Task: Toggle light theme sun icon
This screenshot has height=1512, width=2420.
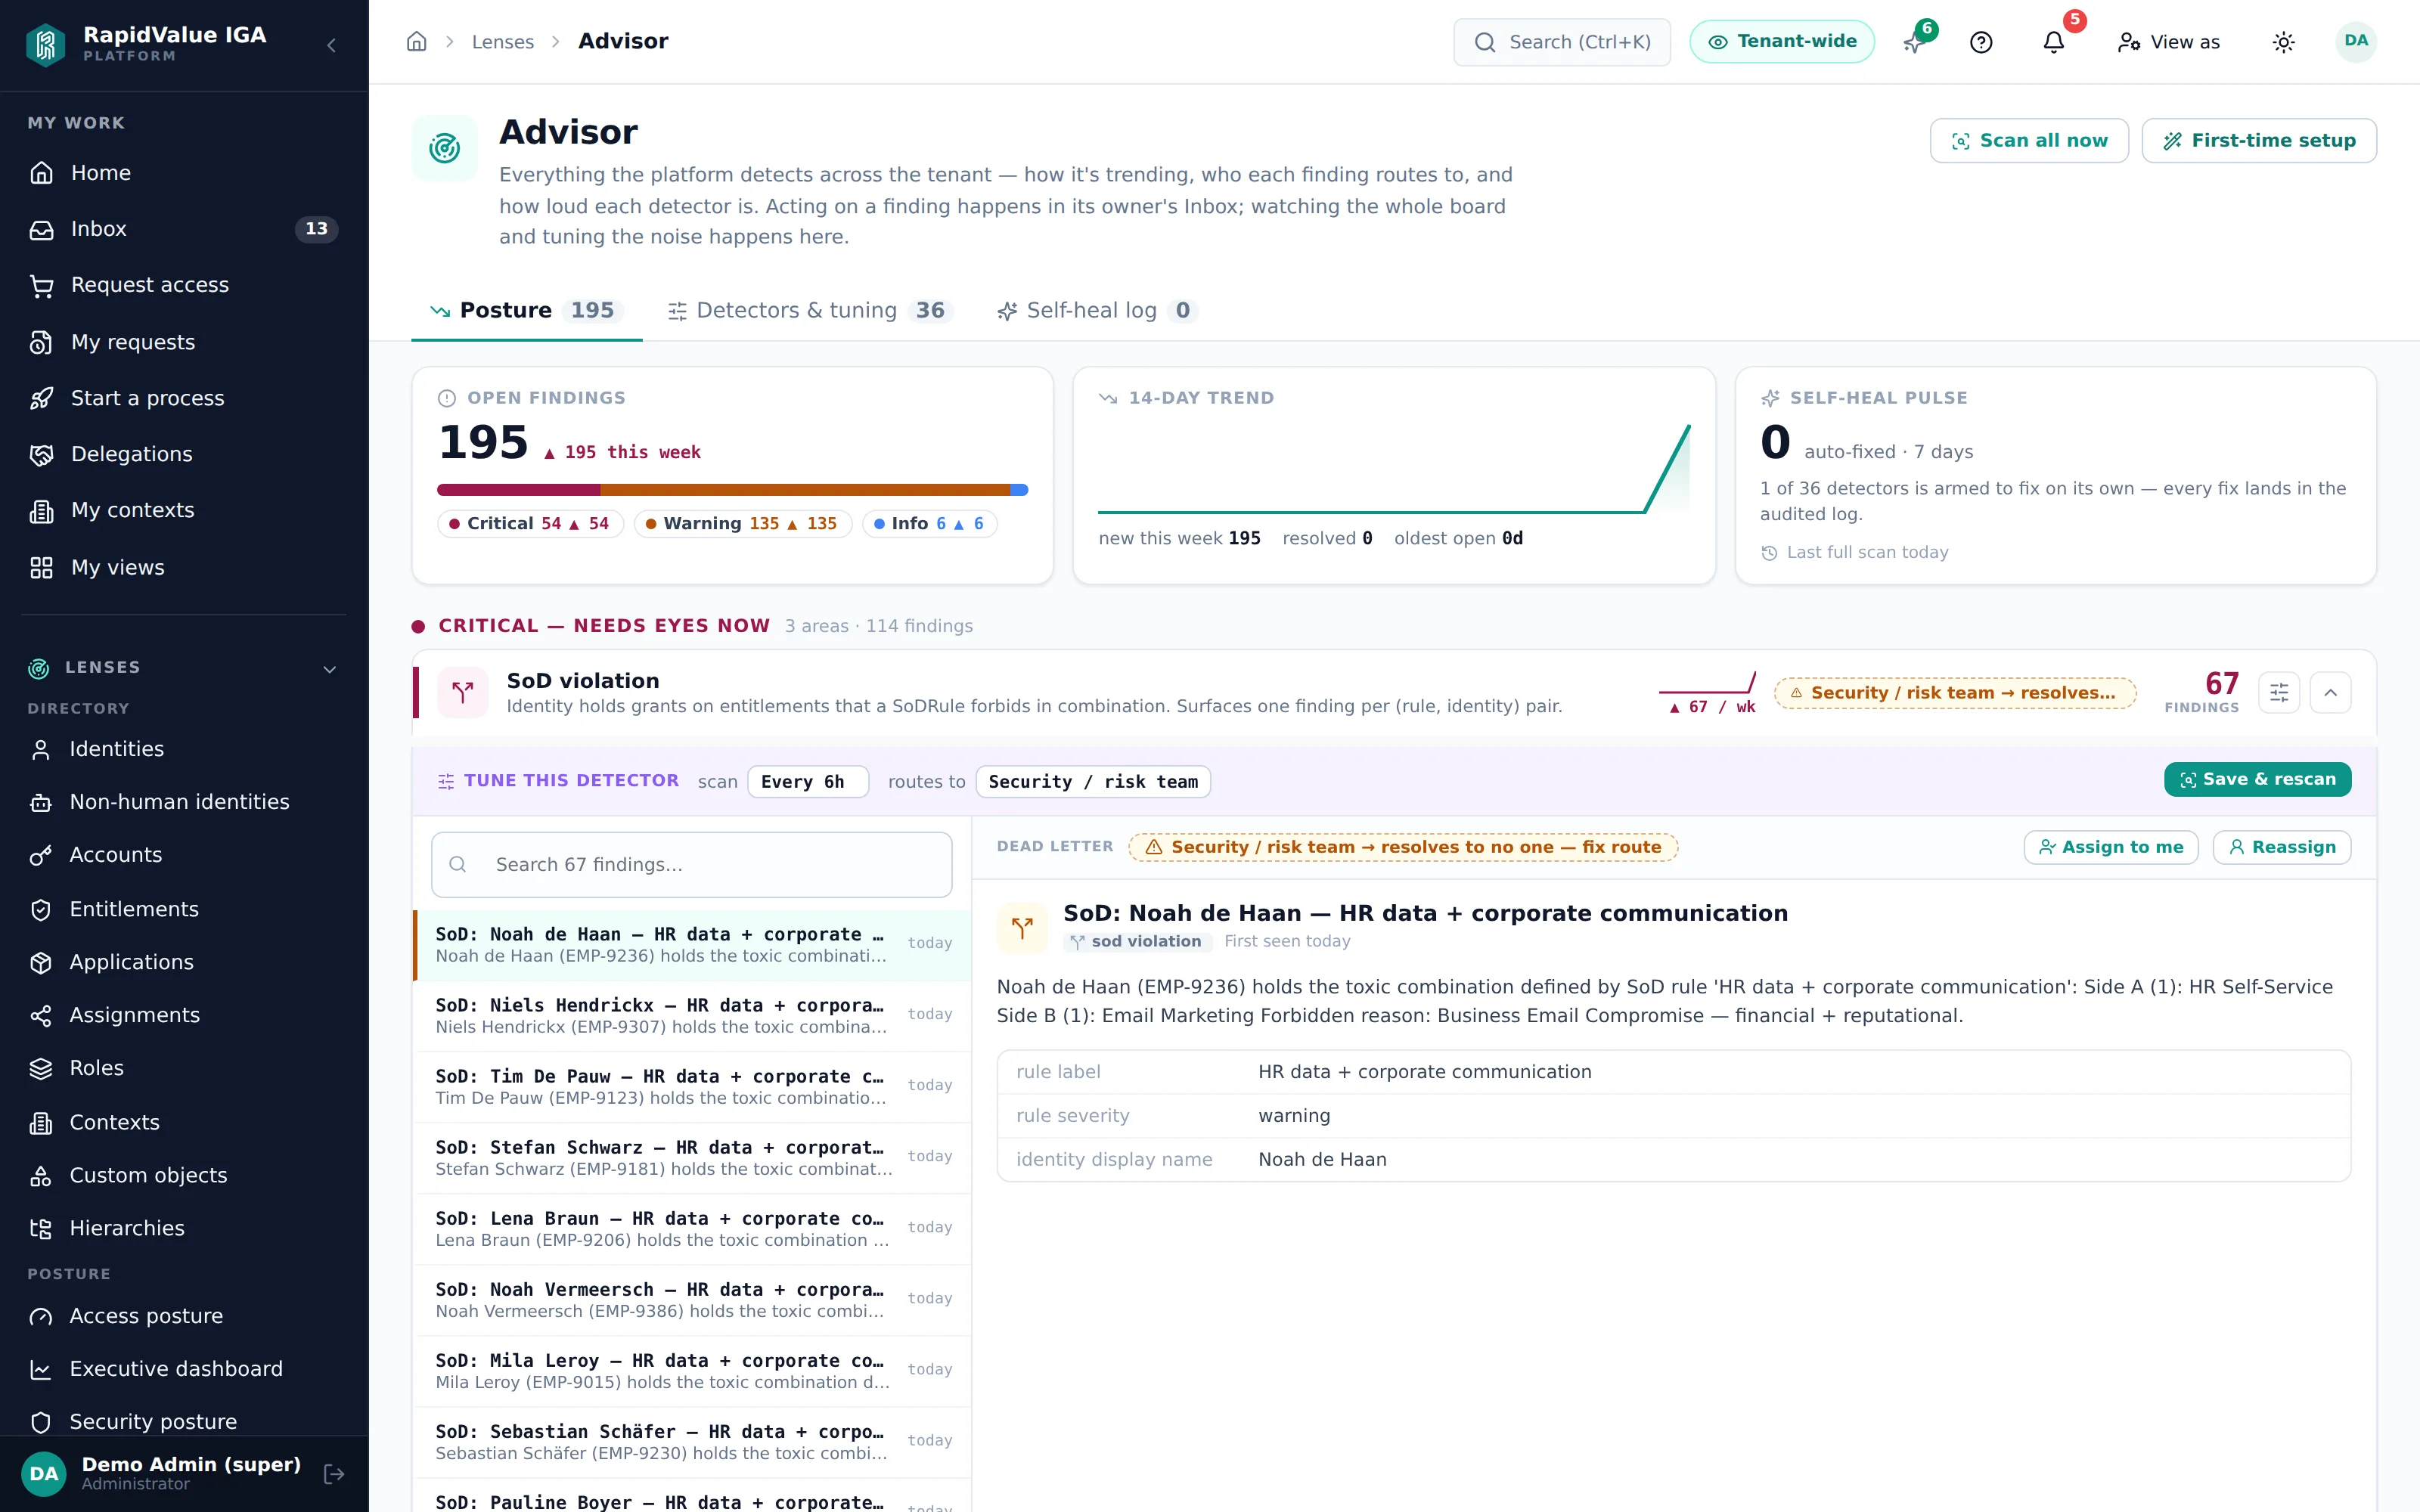Action: pos(2283,42)
